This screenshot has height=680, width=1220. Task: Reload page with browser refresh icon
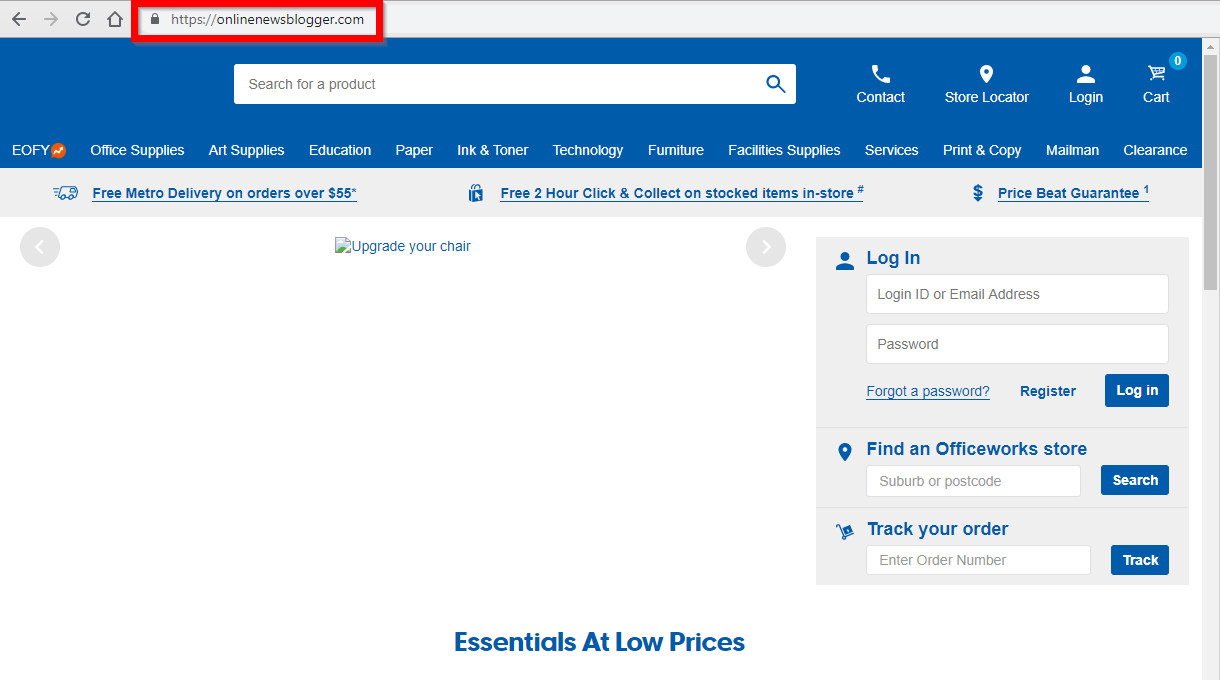pyautogui.click(x=83, y=19)
